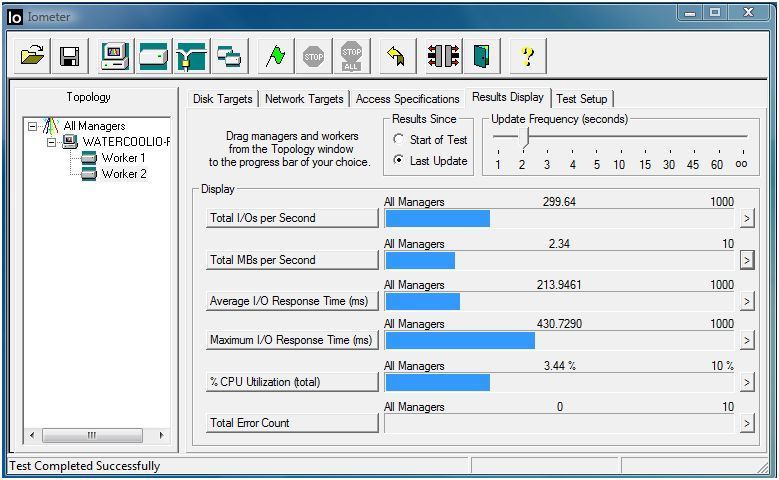The image size is (779, 480).
Task: Click the Total I/Os per Second button
Action: [292, 218]
